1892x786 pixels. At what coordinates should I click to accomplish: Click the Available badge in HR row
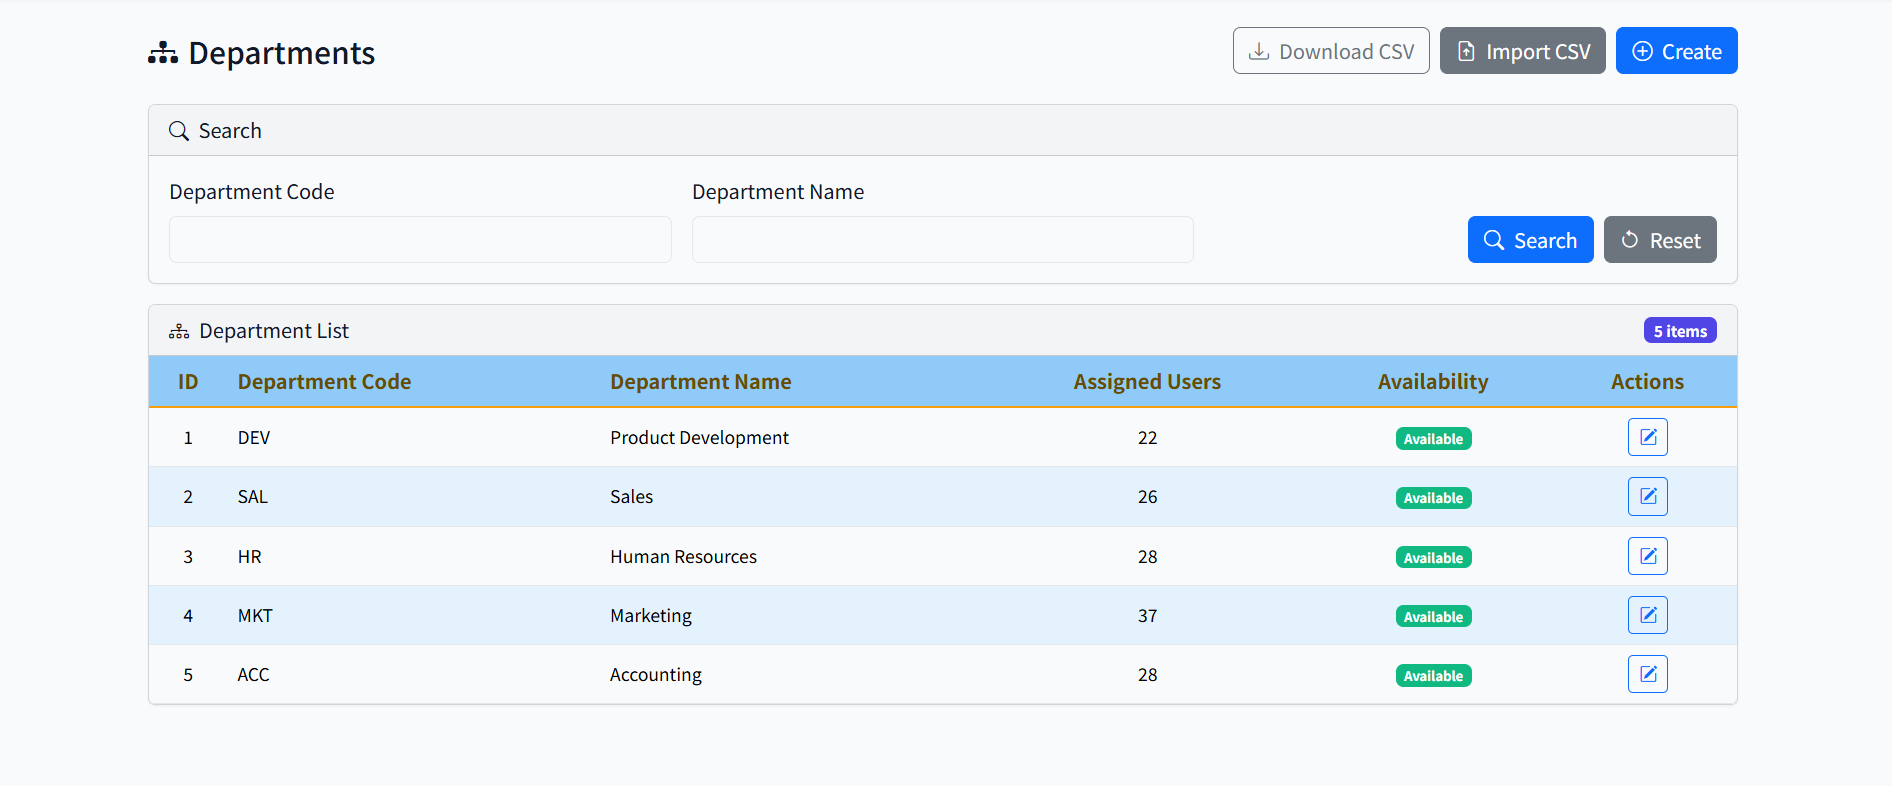(1433, 558)
